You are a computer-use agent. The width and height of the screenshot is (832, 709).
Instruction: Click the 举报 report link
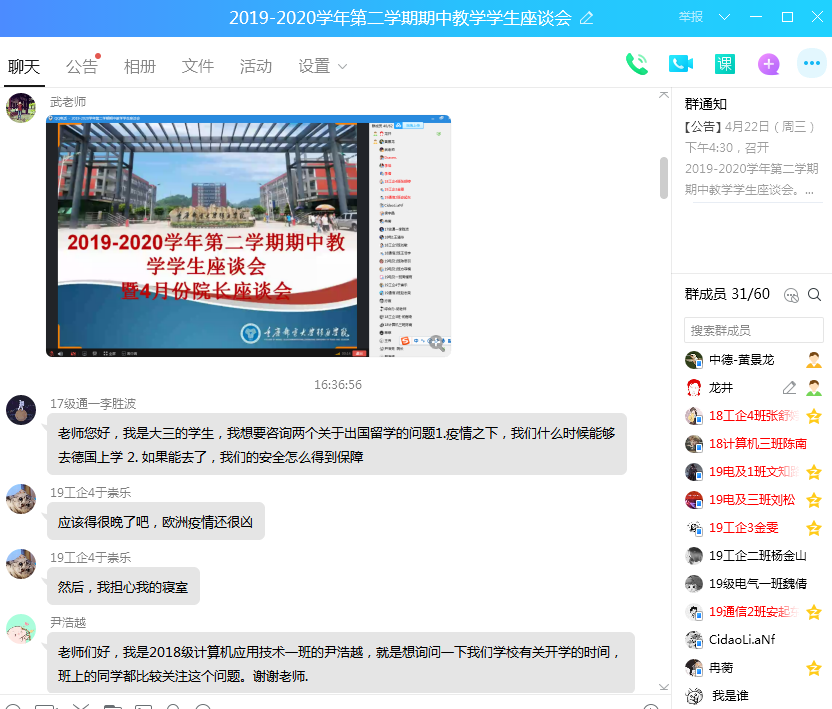691,17
